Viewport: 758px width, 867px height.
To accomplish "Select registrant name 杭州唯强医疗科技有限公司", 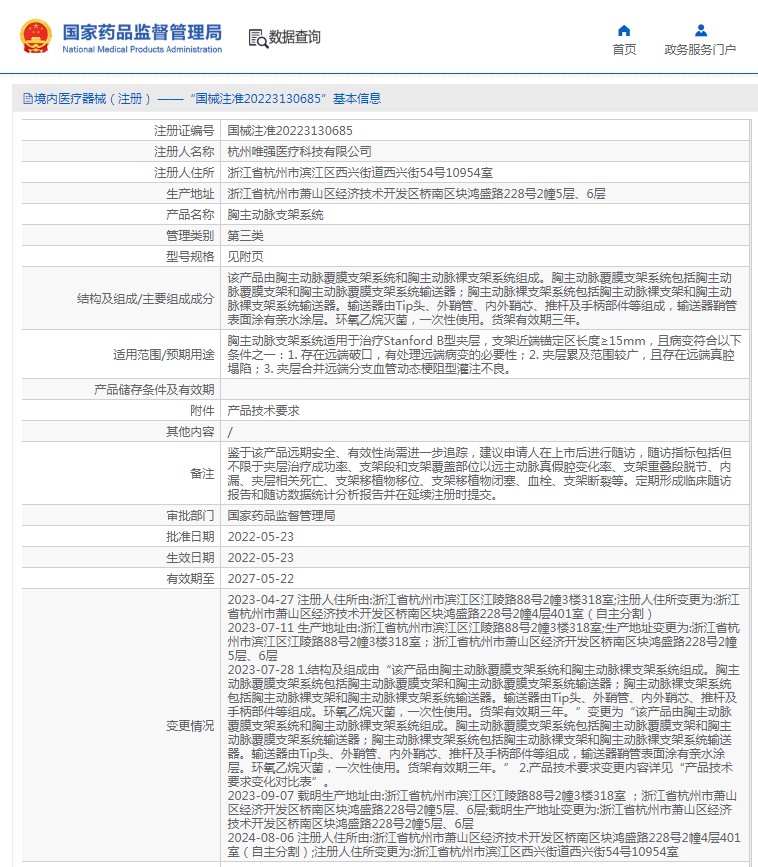I will point(299,152).
